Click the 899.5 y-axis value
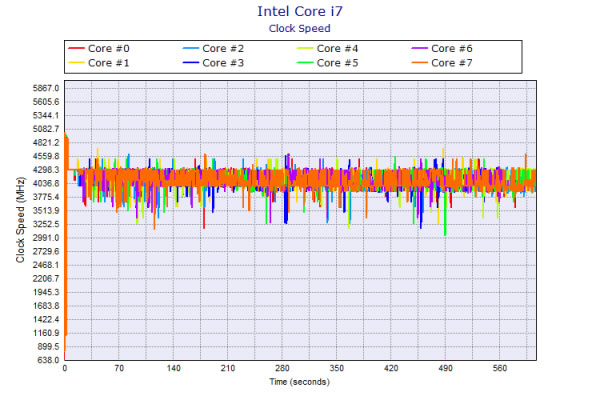This screenshot has height=400, width=600. click(x=48, y=346)
